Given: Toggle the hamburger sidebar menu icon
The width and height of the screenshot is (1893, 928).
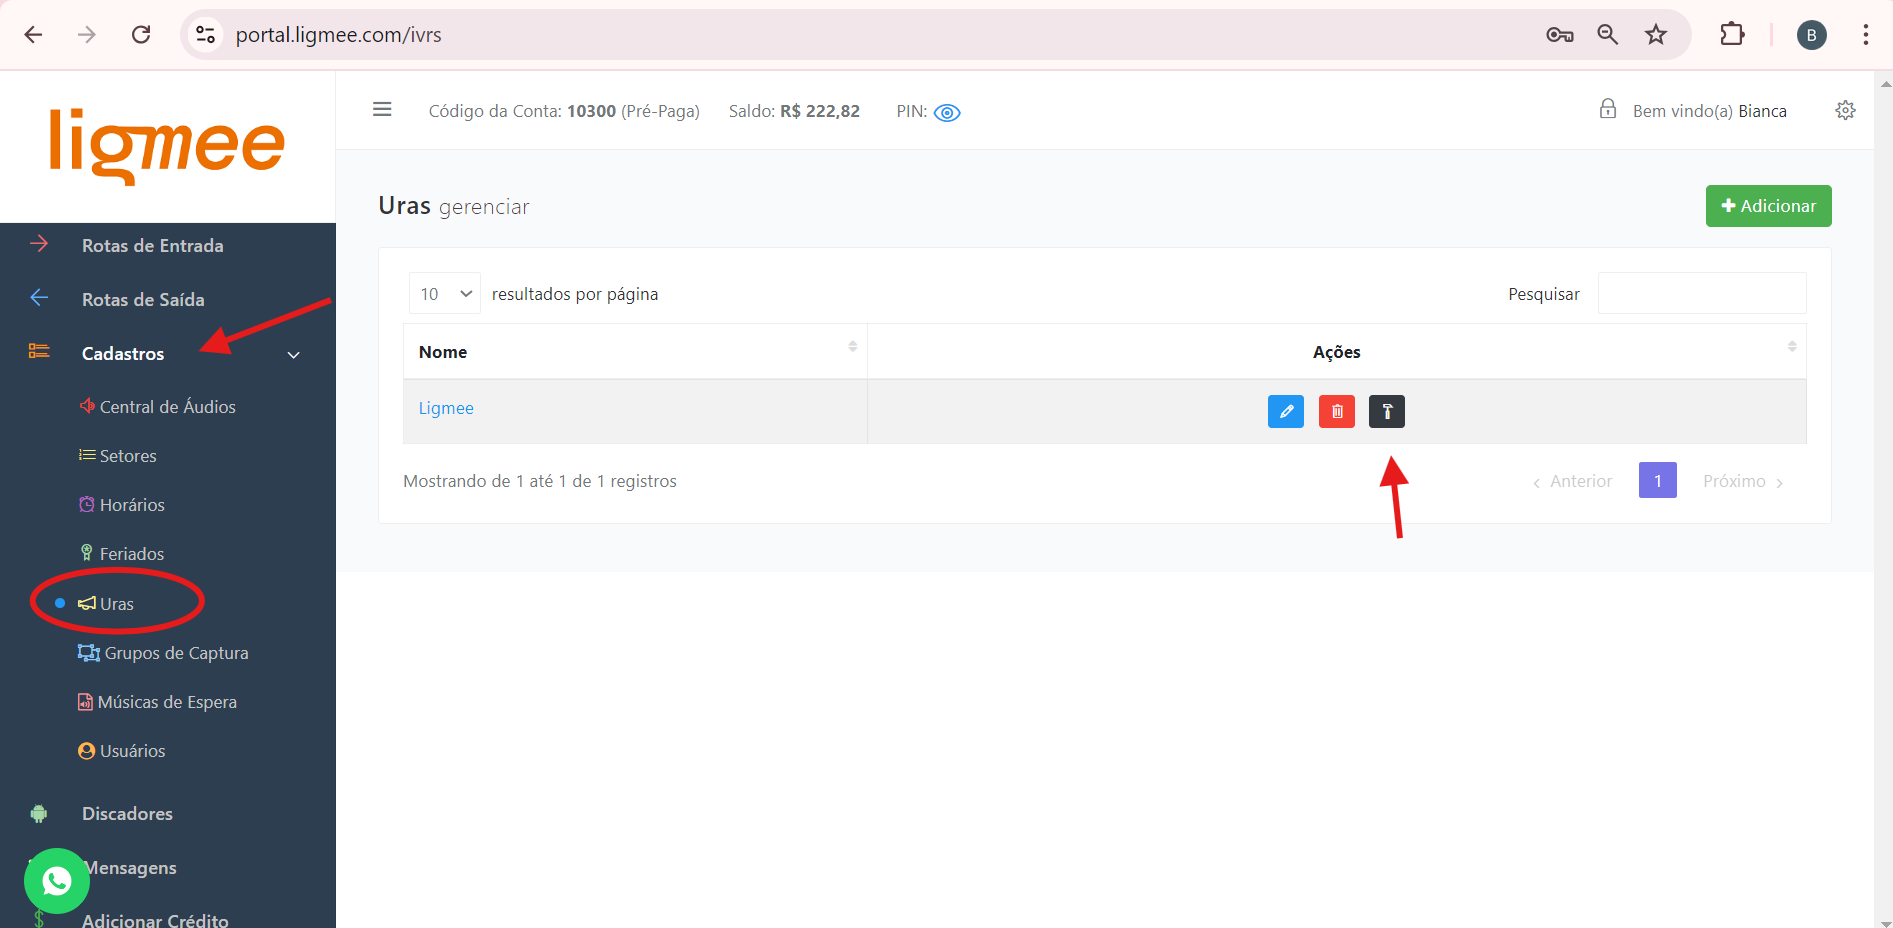Looking at the screenshot, I should point(382,109).
